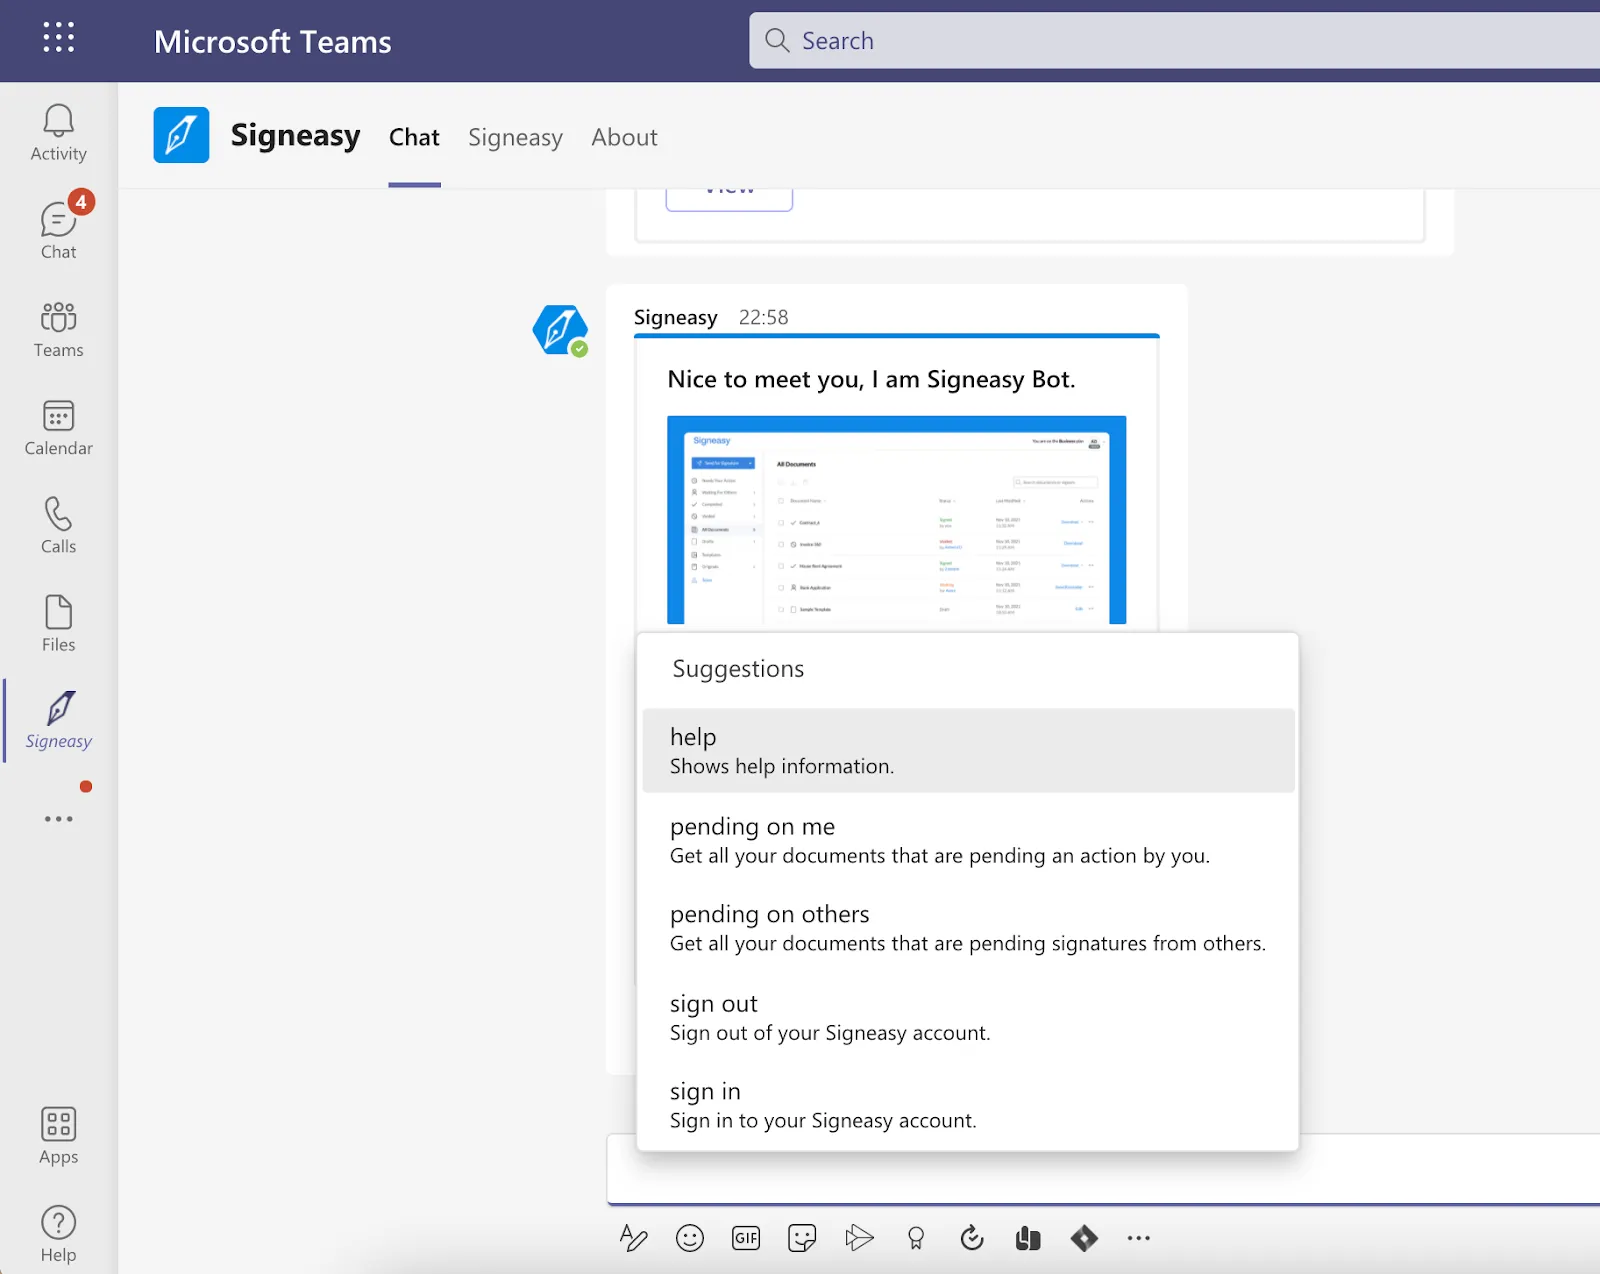Image resolution: width=1600 pixels, height=1274 pixels.
Task: Click inside the Search box
Action: [x=1175, y=40]
